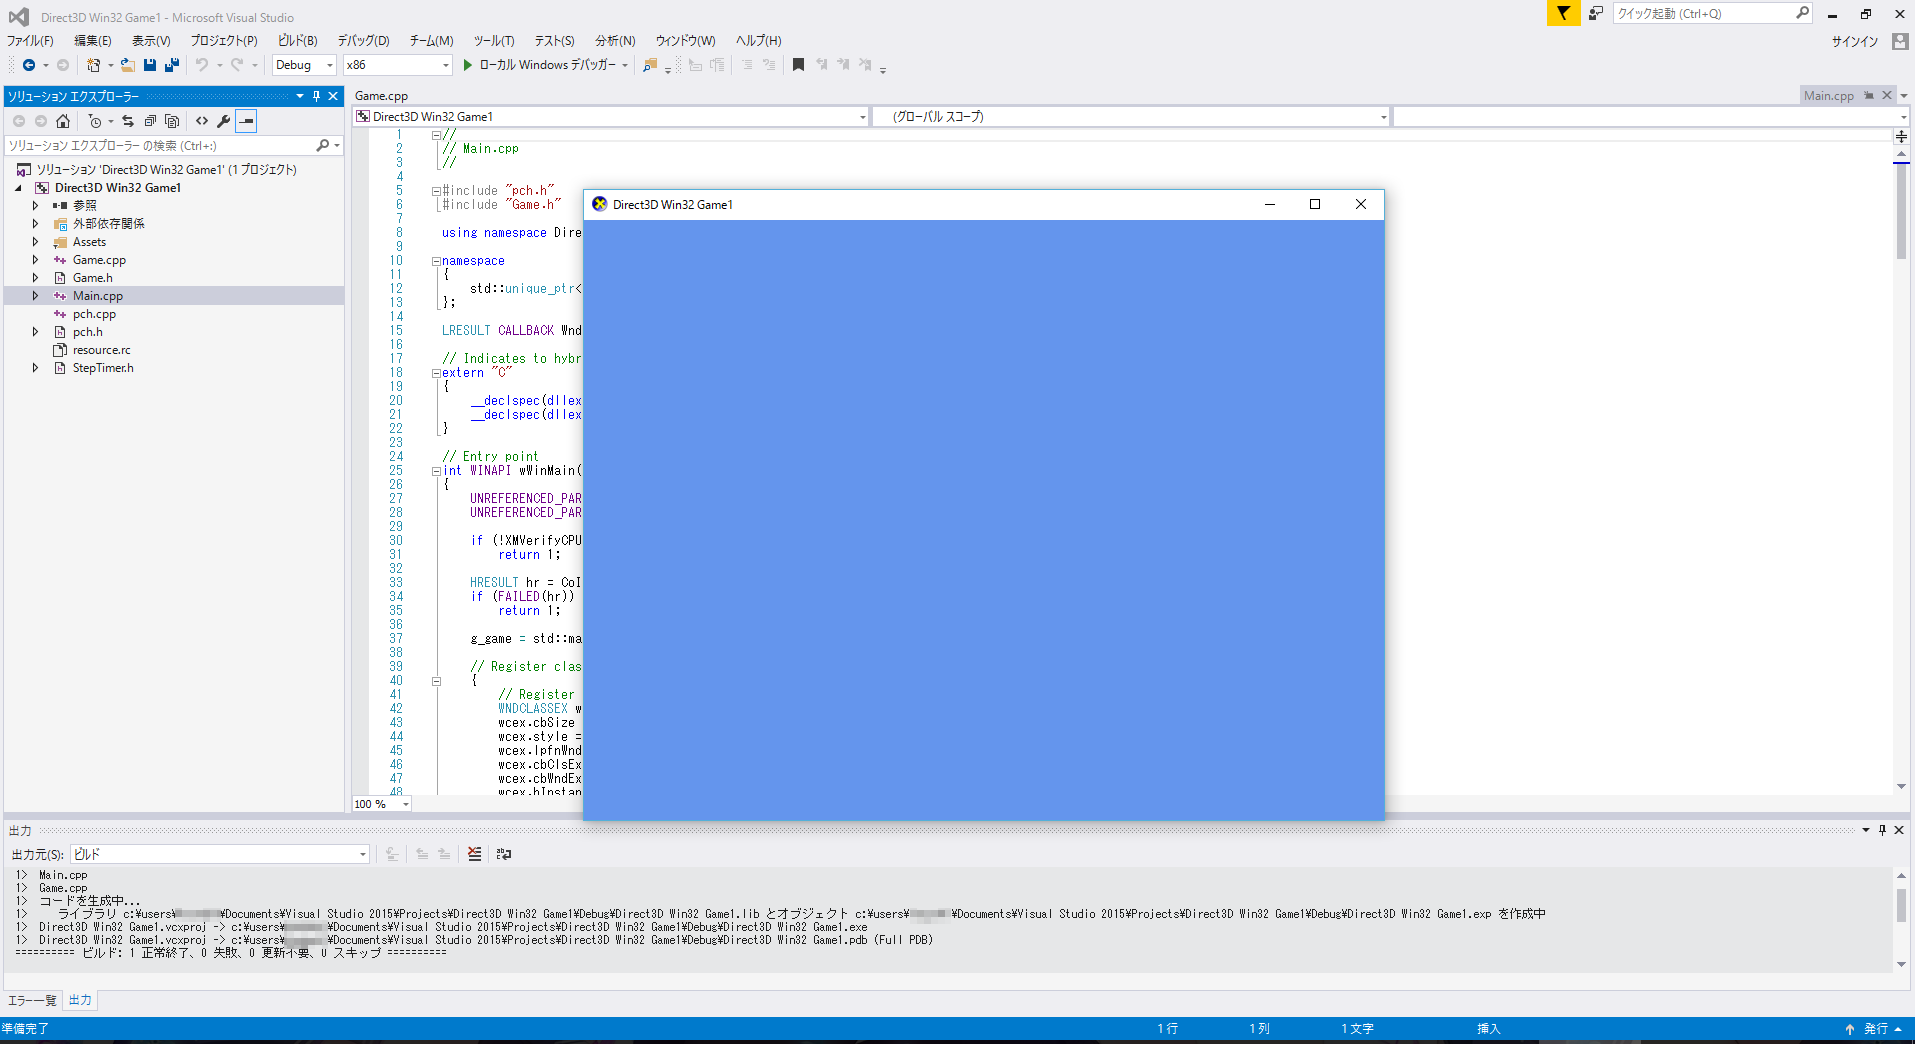Select StepTimer.h in Solution Explorer

[103, 368]
